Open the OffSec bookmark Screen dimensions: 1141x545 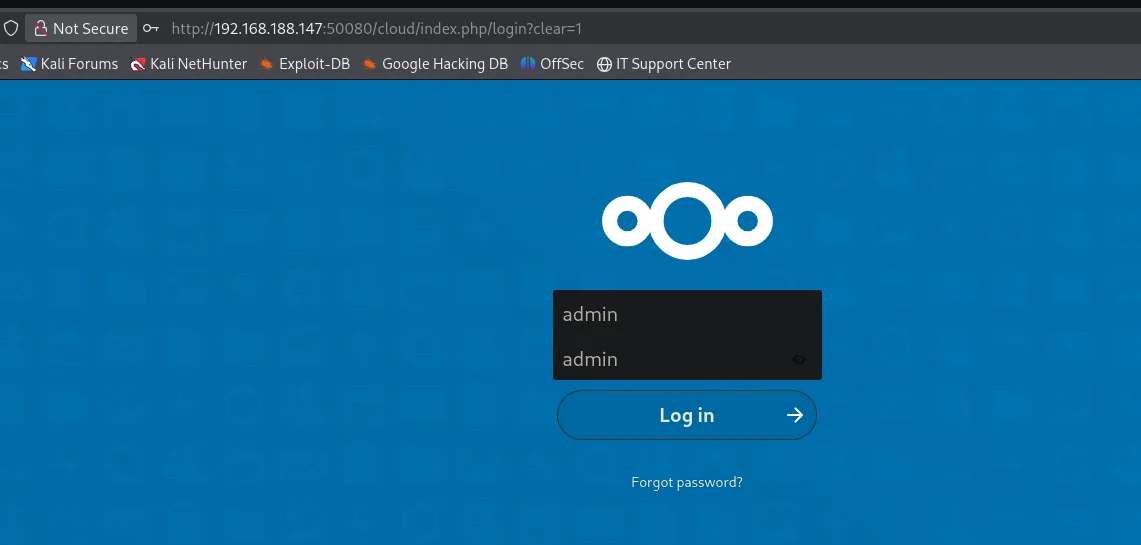[x=552, y=64]
